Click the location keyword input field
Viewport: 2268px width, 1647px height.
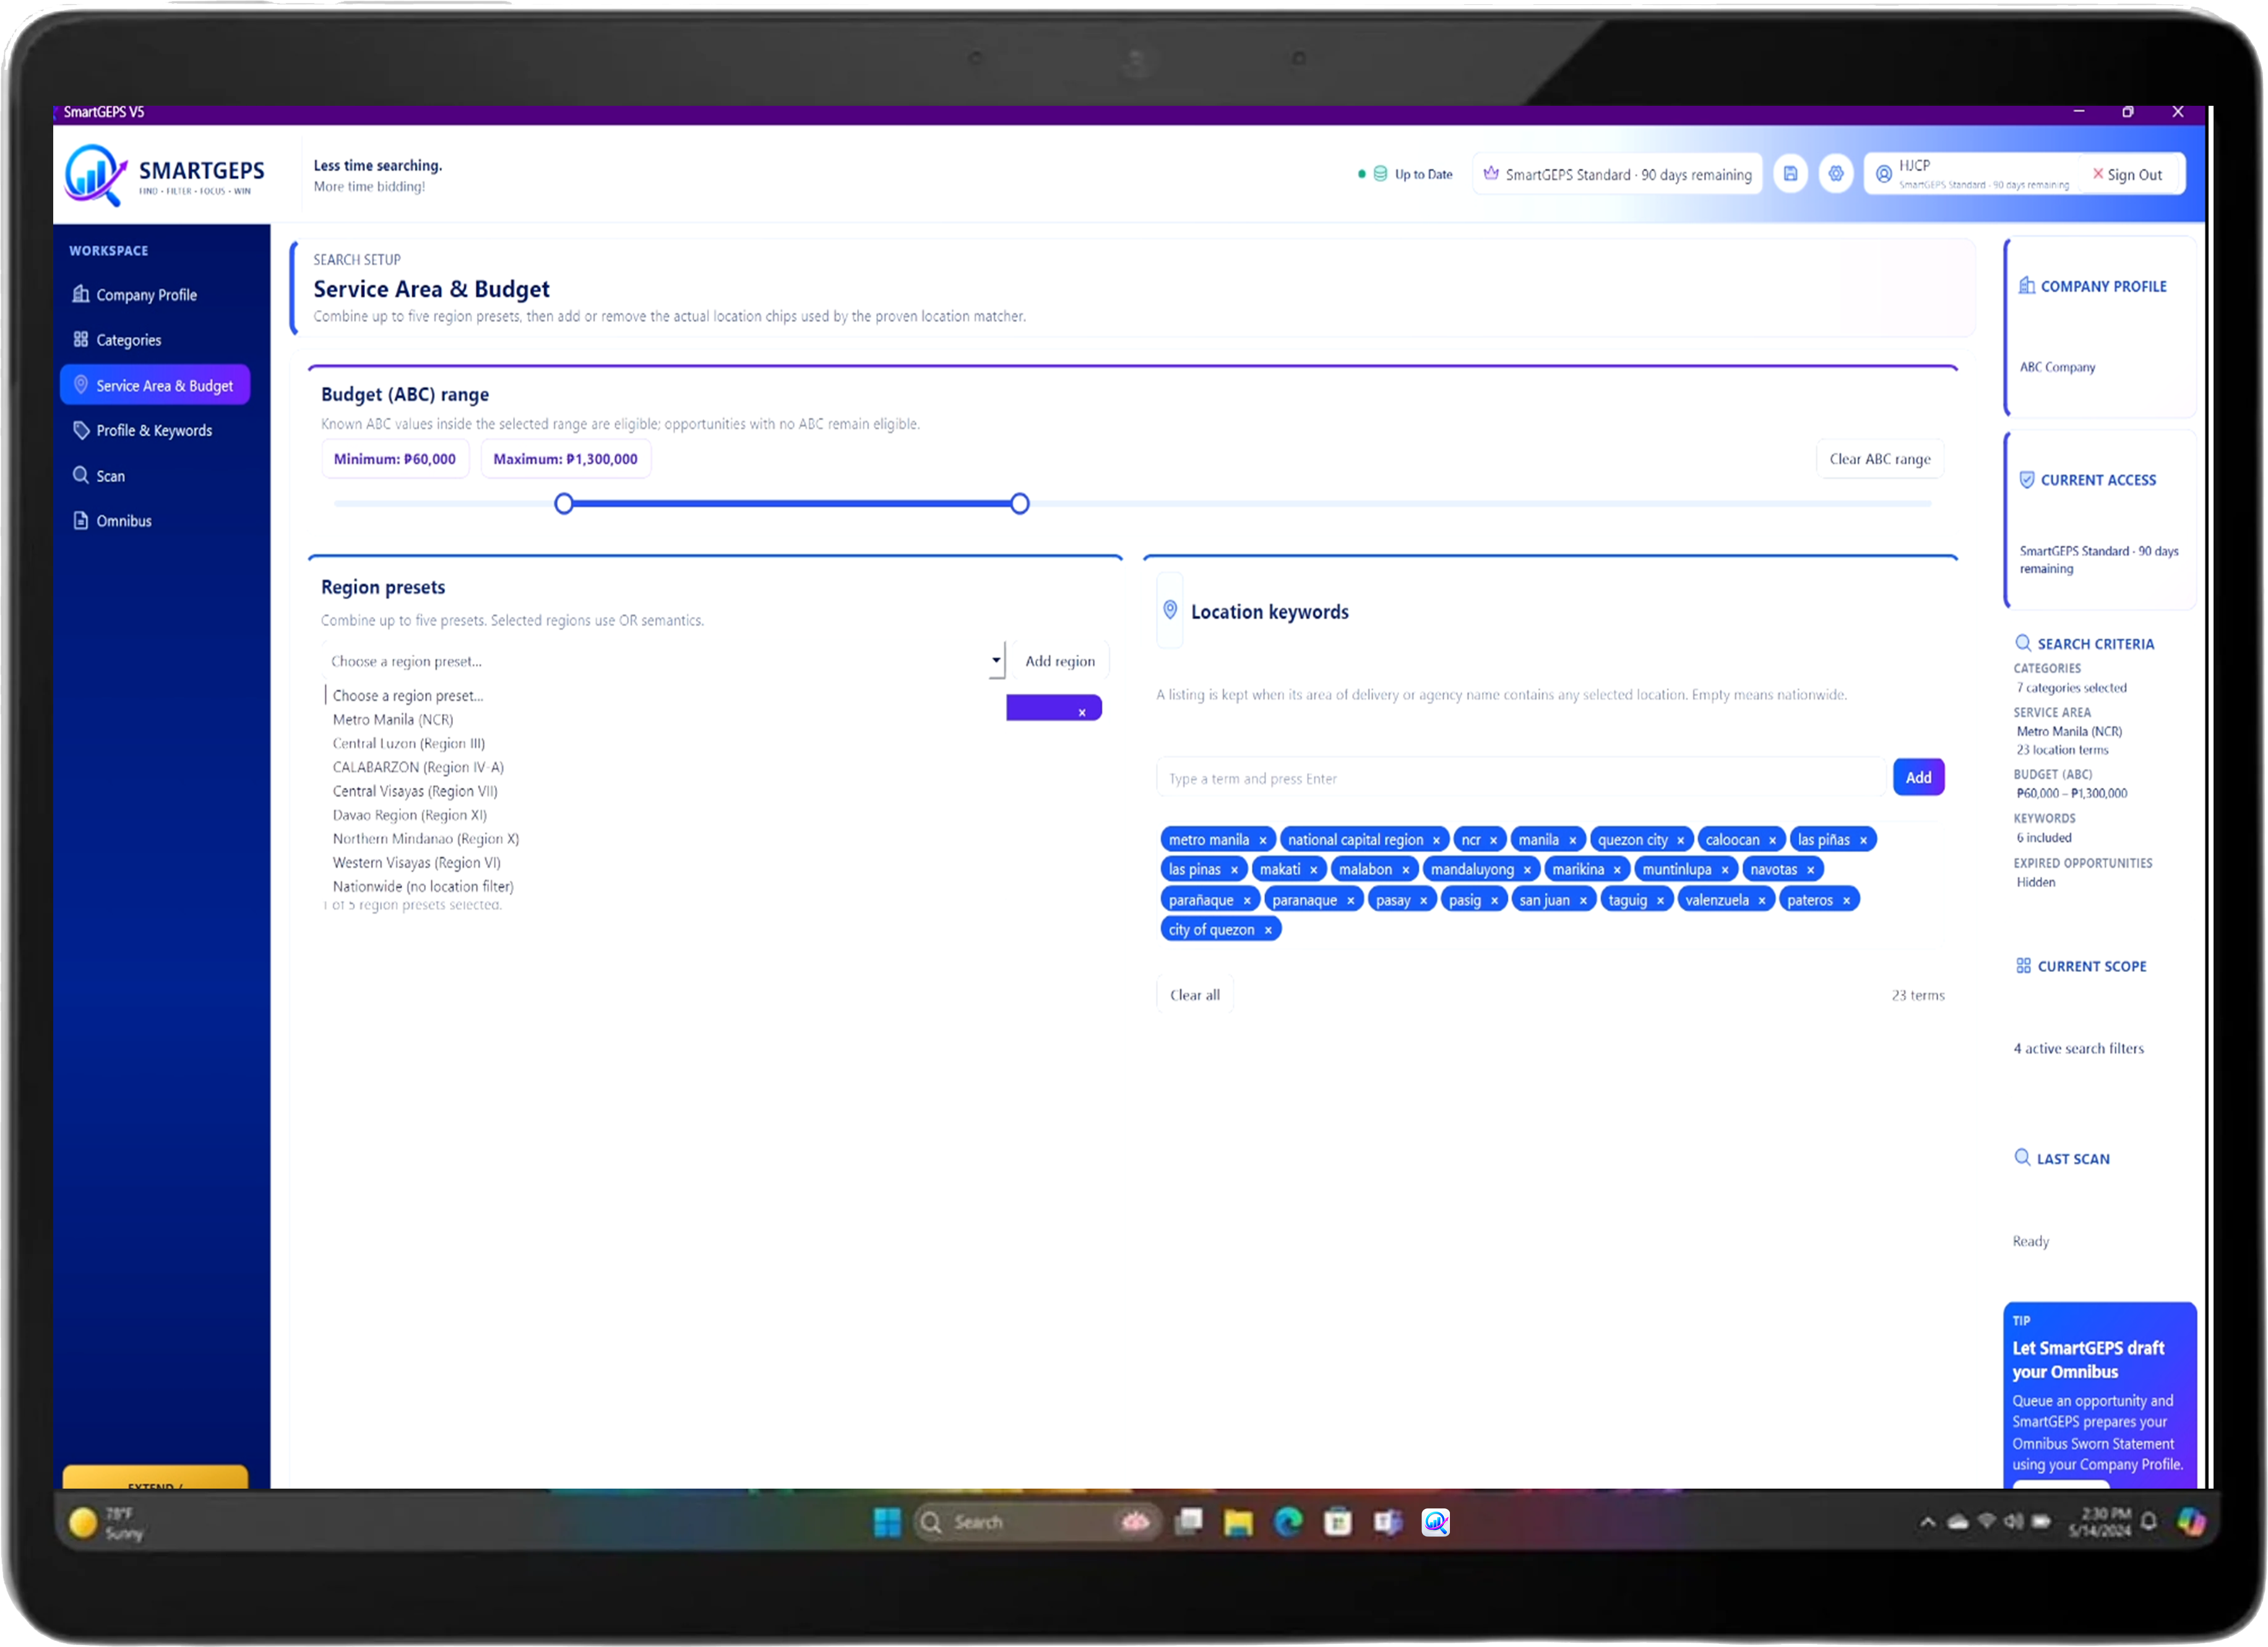point(1521,779)
